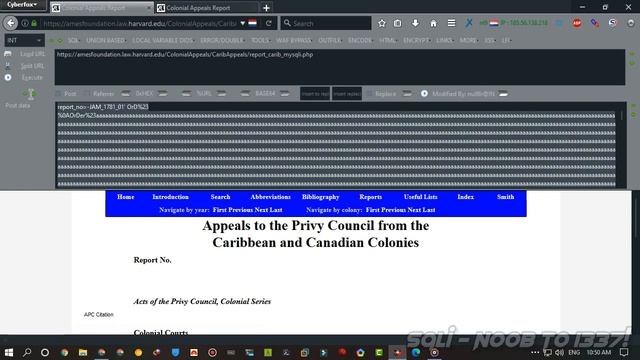Open the TOOLS menu
The width and height of the screenshot is (640, 360).
click(x=260, y=40)
